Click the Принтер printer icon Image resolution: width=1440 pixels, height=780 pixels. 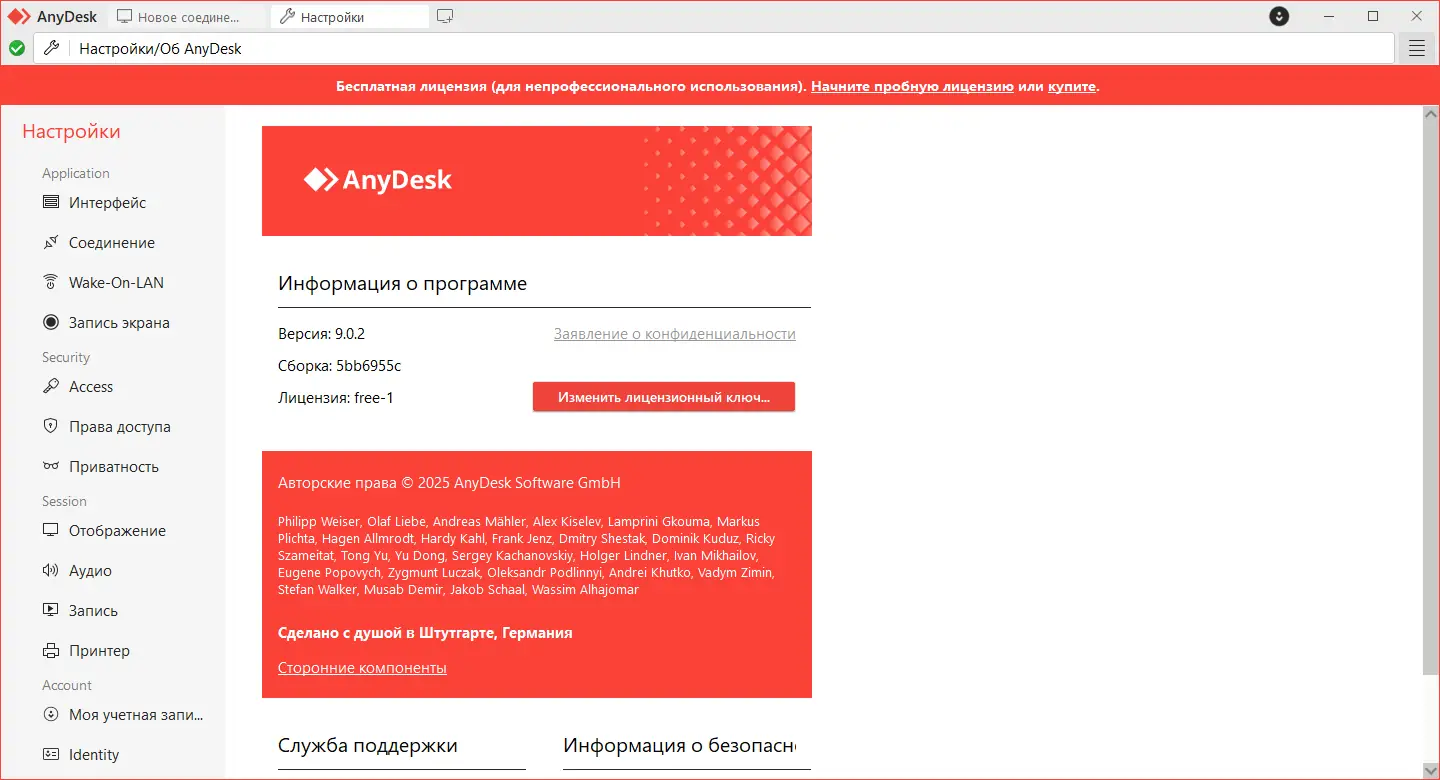tap(51, 650)
